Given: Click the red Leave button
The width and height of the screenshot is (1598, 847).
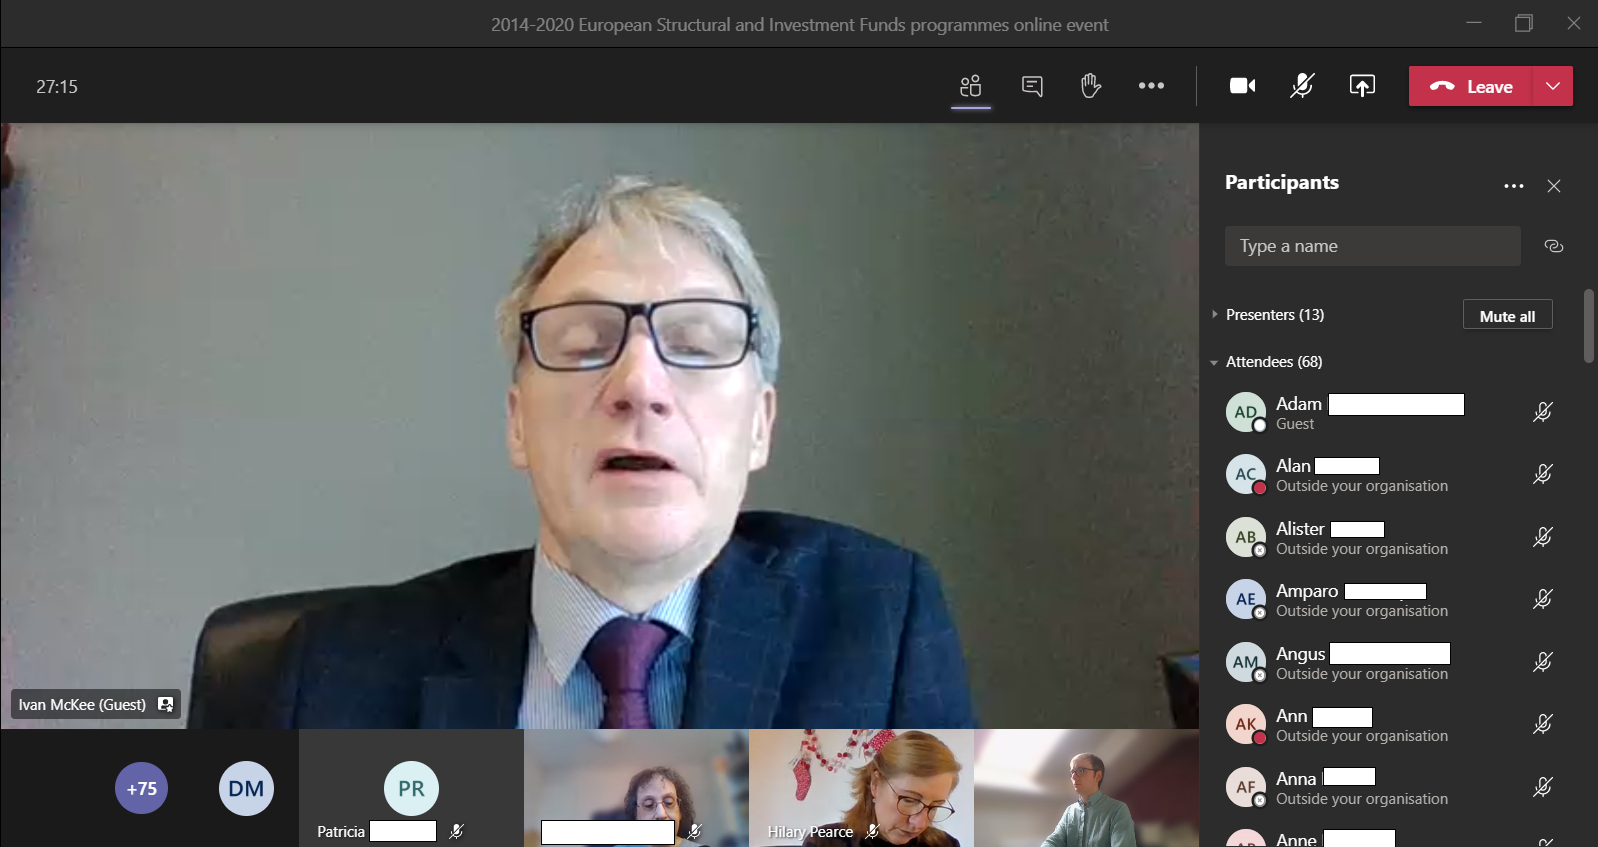Looking at the screenshot, I should (1471, 86).
